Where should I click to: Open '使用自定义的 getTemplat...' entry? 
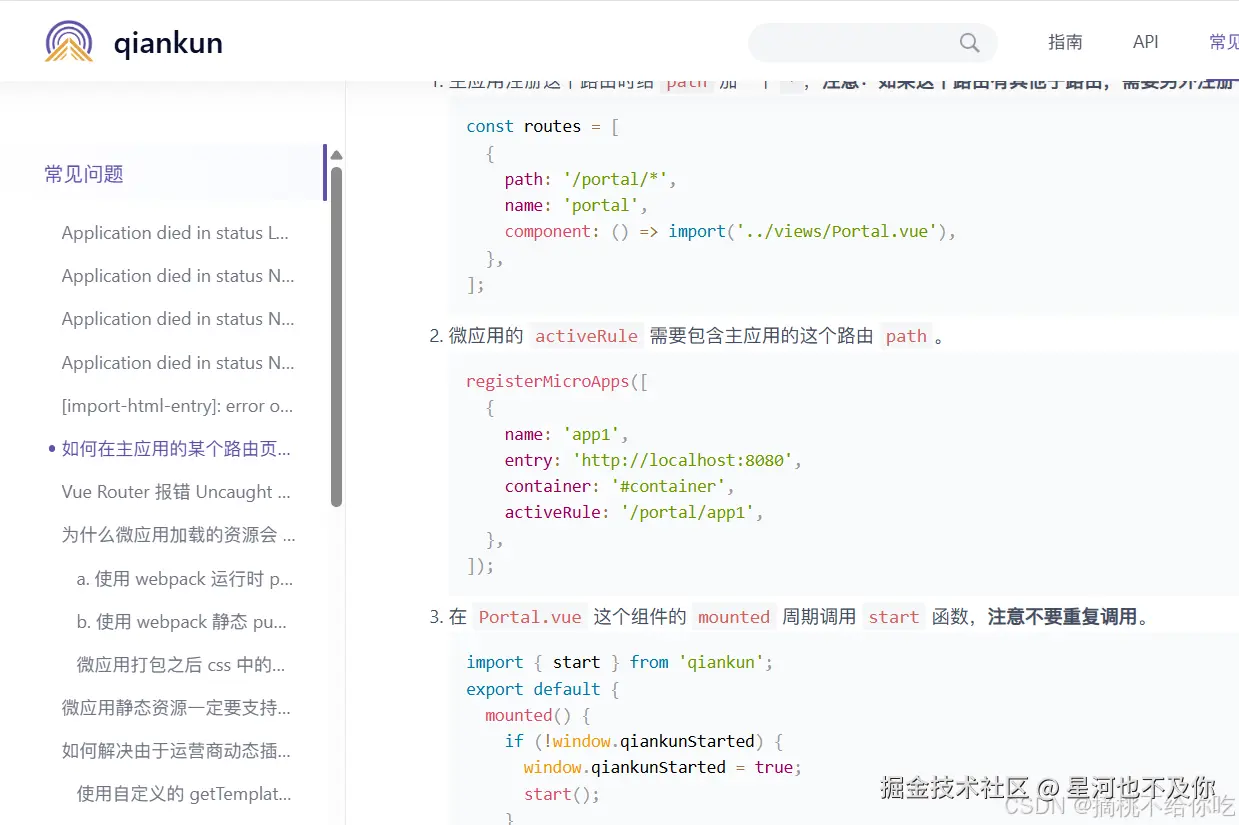tap(184, 794)
